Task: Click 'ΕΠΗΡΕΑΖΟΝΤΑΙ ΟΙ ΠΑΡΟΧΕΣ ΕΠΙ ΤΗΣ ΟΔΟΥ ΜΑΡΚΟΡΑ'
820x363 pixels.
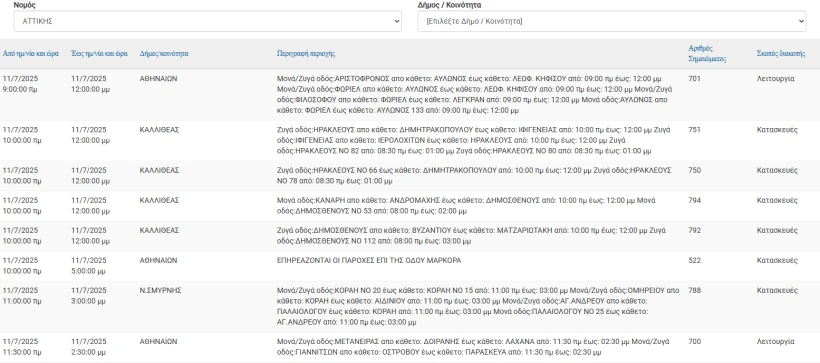Action: [x=369, y=260]
